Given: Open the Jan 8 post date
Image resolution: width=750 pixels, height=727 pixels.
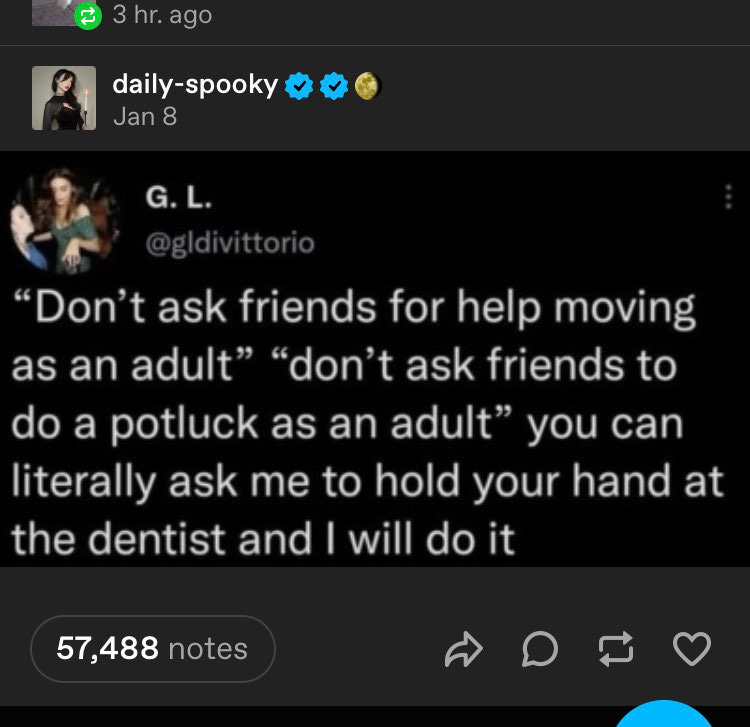Looking at the screenshot, I should tap(145, 116).
